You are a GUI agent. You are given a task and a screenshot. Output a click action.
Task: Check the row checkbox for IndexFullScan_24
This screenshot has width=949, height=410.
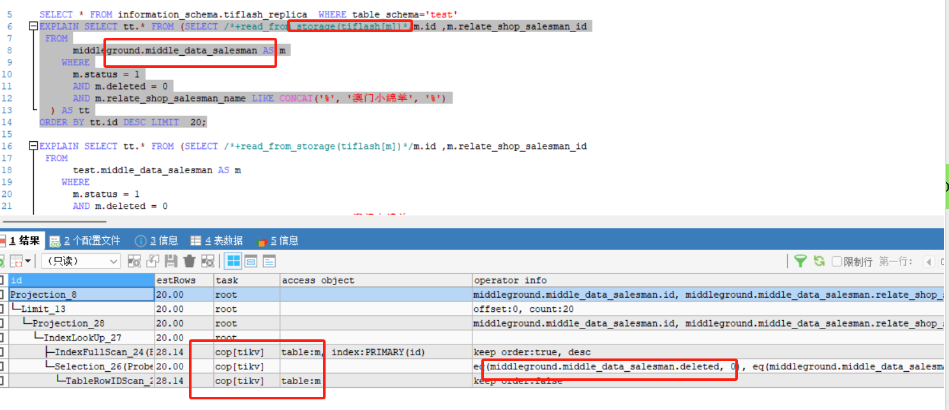[2, 352]
